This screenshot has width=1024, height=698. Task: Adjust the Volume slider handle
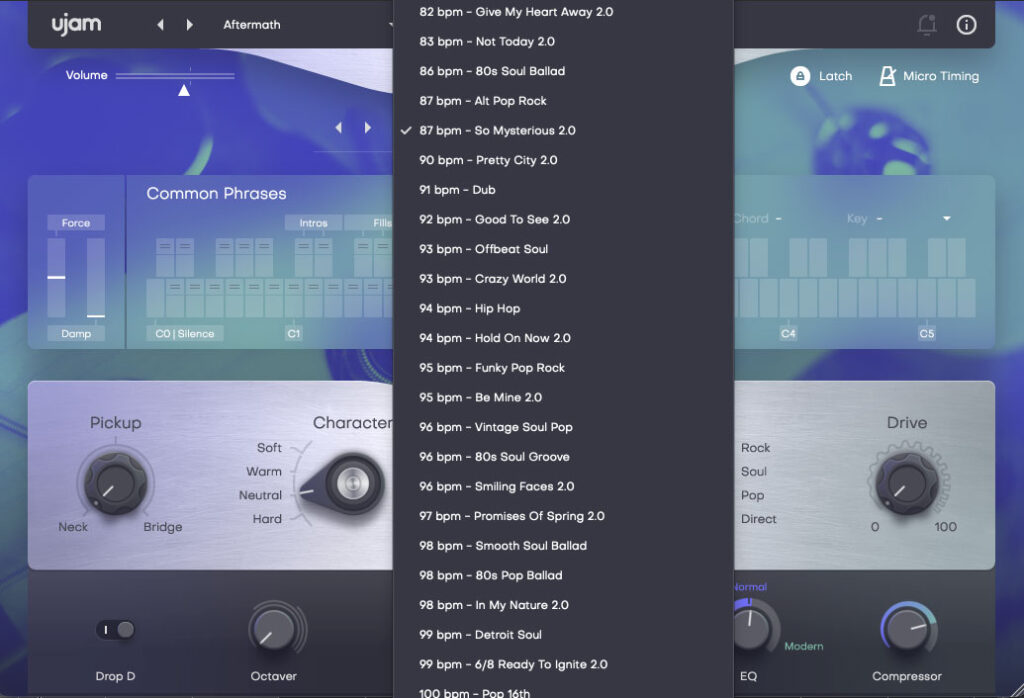tap(184, 90)
